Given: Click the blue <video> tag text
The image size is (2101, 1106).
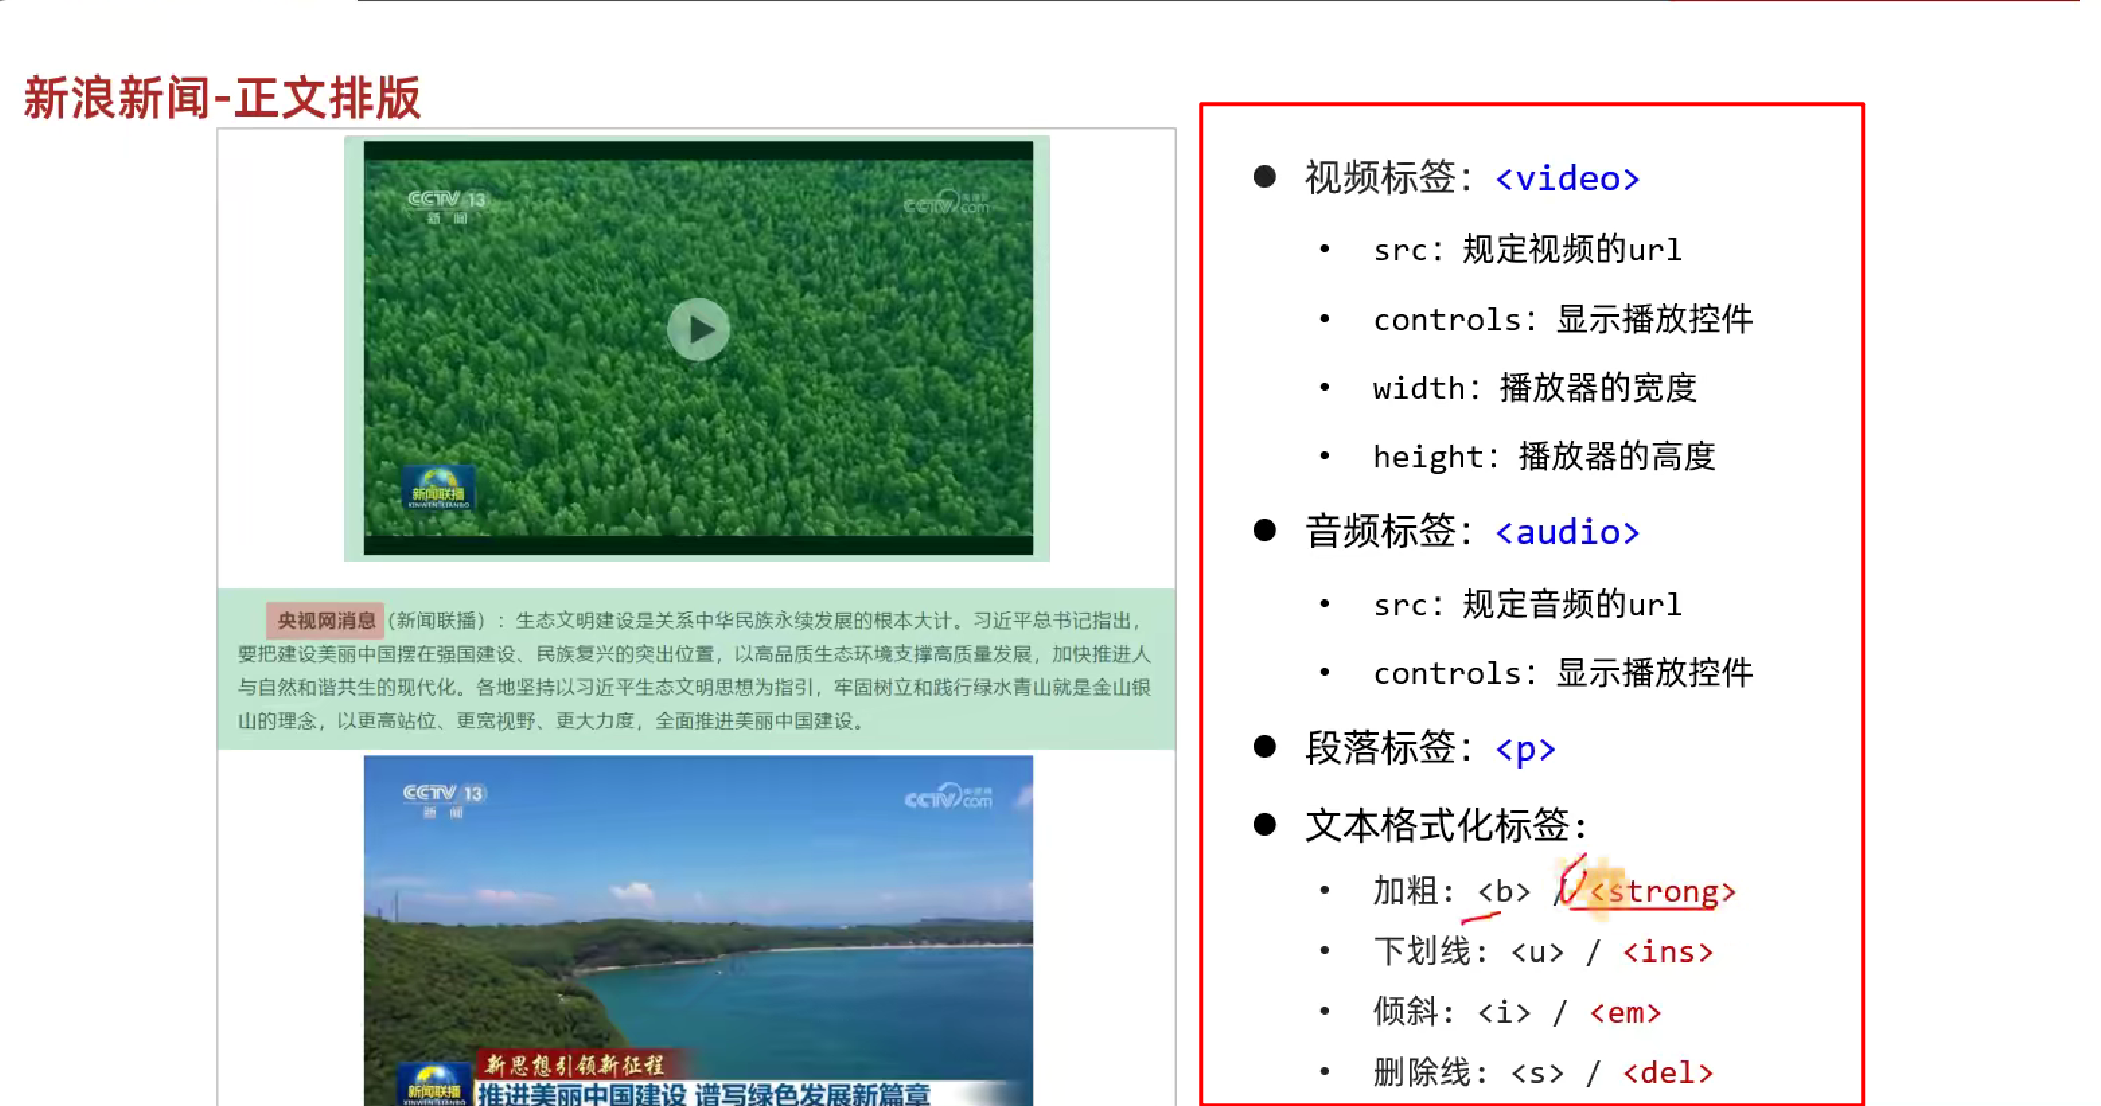Looking at the screenshot, I should click(1567, 179).
